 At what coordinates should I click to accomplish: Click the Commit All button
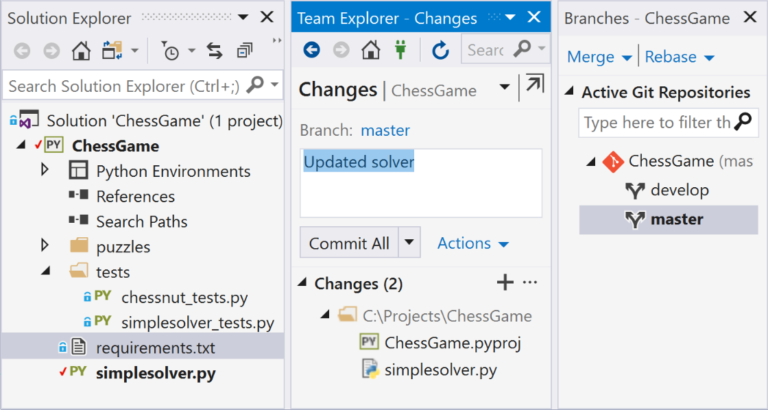click(x=349, y=243)
